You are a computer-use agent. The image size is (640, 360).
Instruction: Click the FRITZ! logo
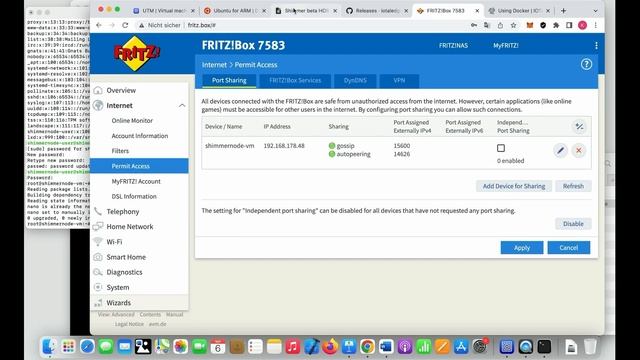point(137,53)
